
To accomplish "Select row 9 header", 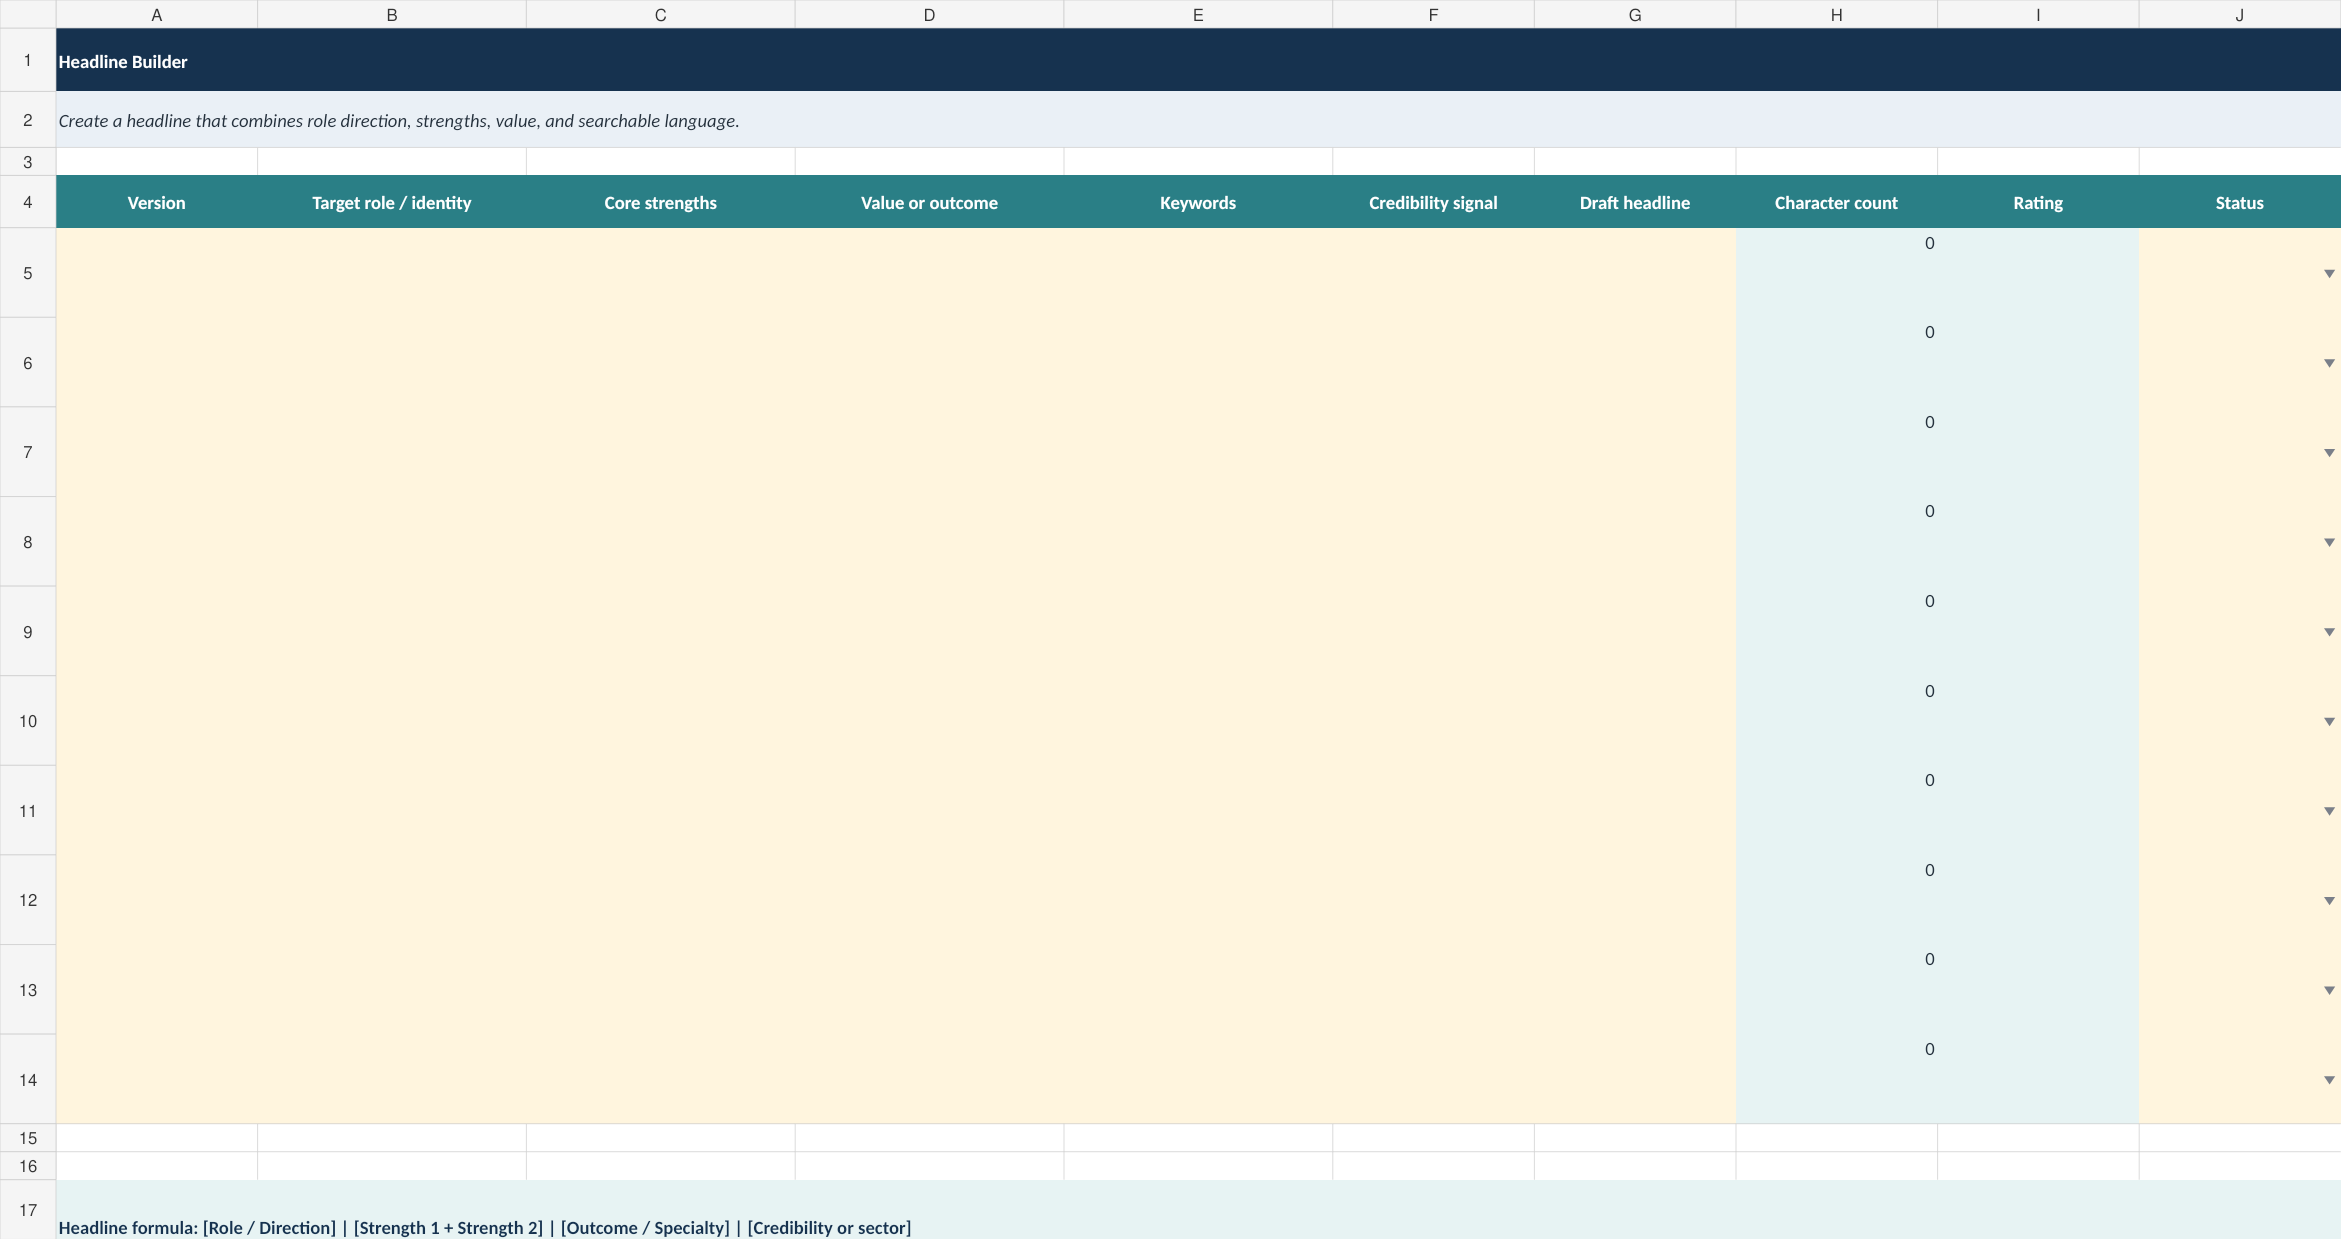I will click(28, 632).
